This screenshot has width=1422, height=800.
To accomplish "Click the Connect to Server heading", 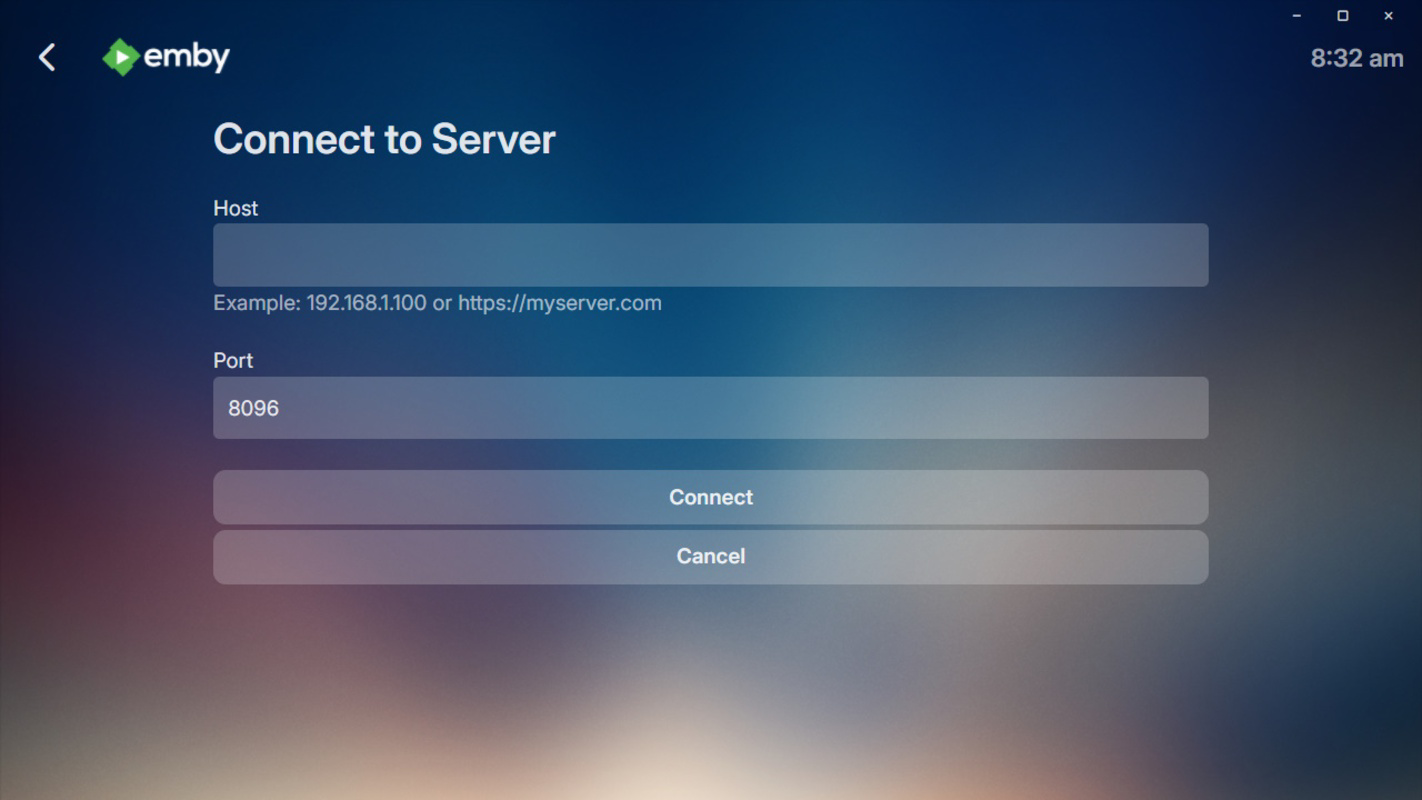I will tap(384, 139).
